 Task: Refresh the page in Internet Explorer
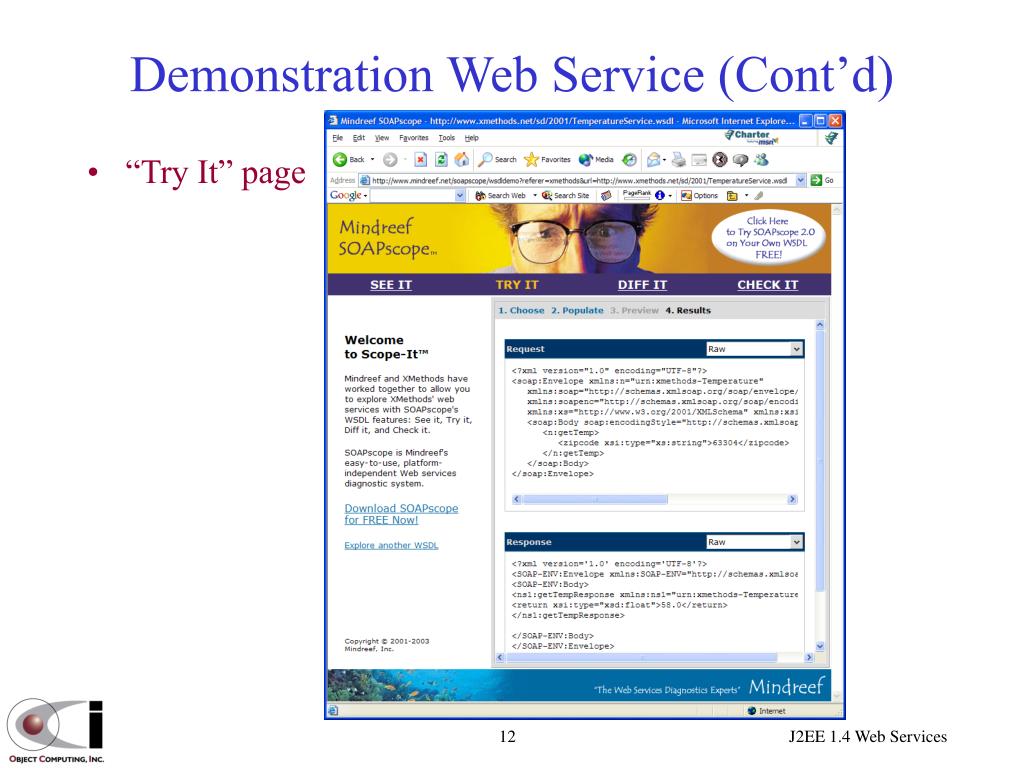441,159
